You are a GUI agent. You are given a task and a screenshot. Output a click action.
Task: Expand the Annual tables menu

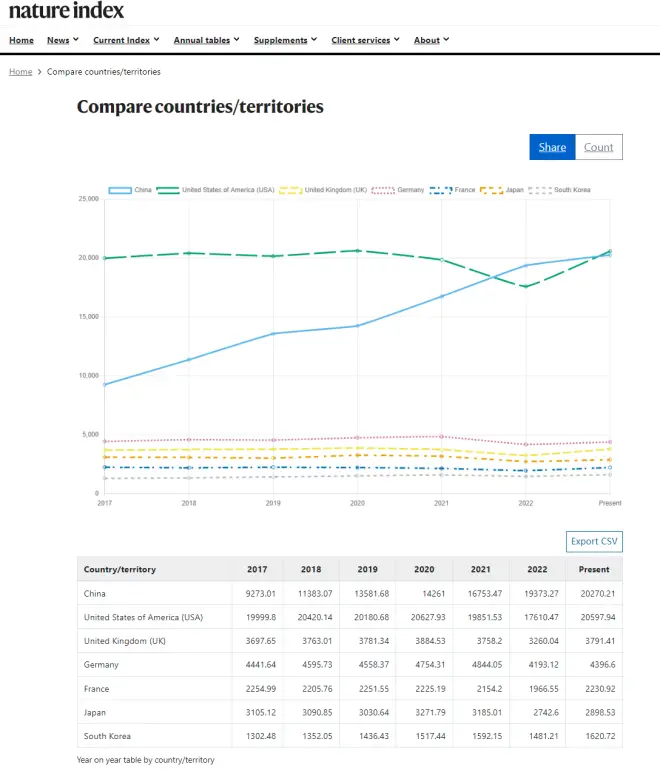tap(207, 40)
